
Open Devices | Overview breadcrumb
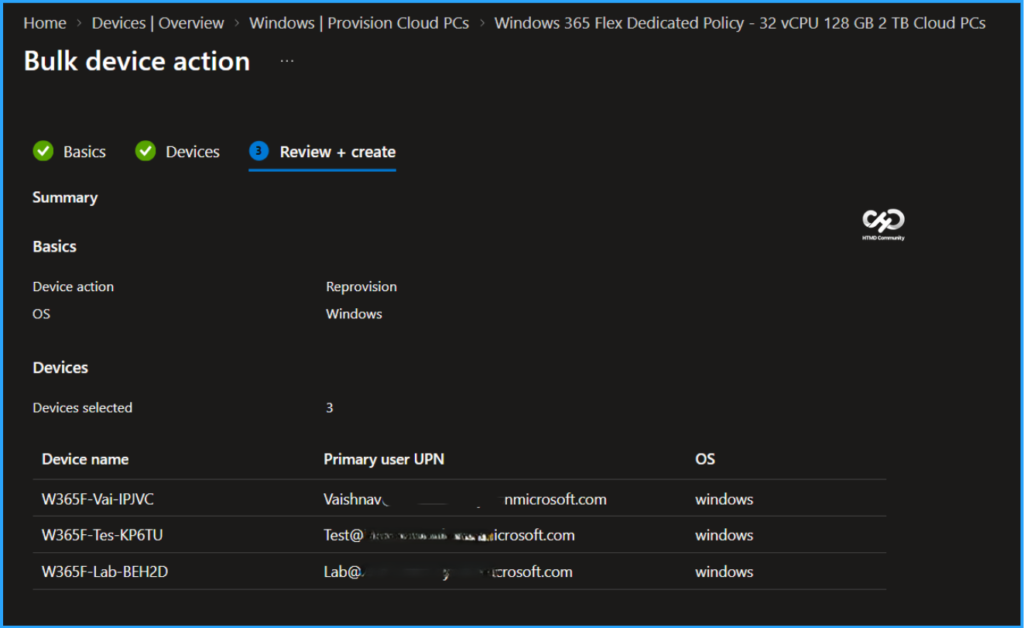(157, 23)
